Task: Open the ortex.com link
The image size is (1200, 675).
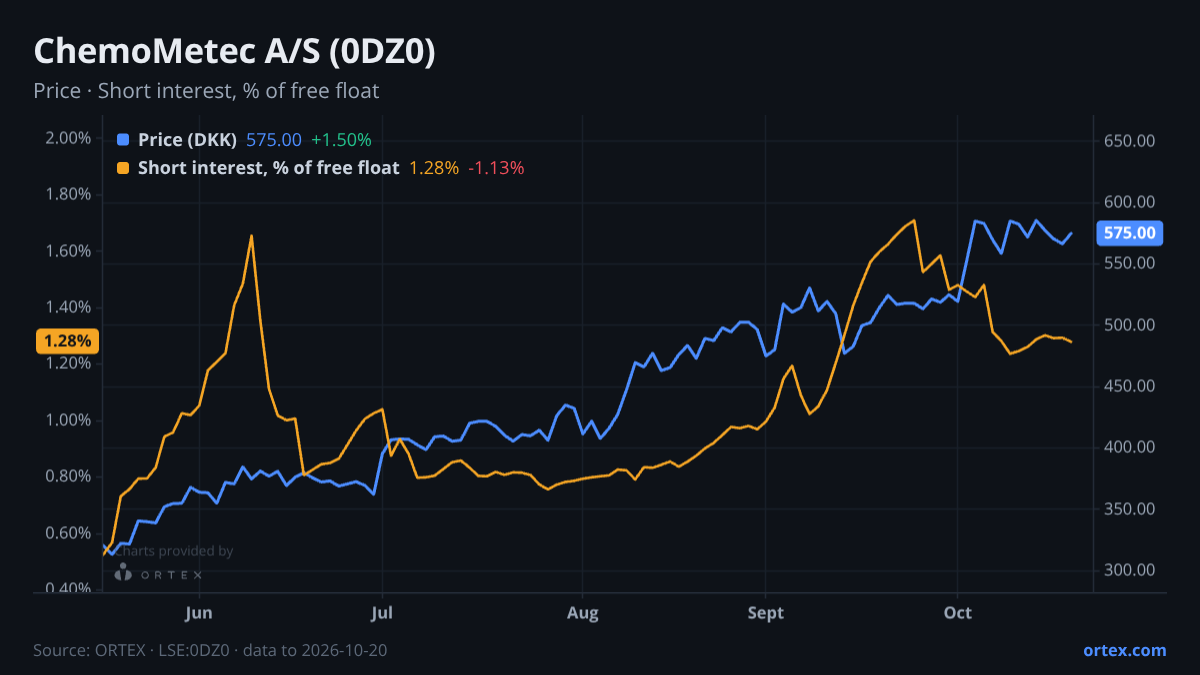Action: (x=1124, y=650)
